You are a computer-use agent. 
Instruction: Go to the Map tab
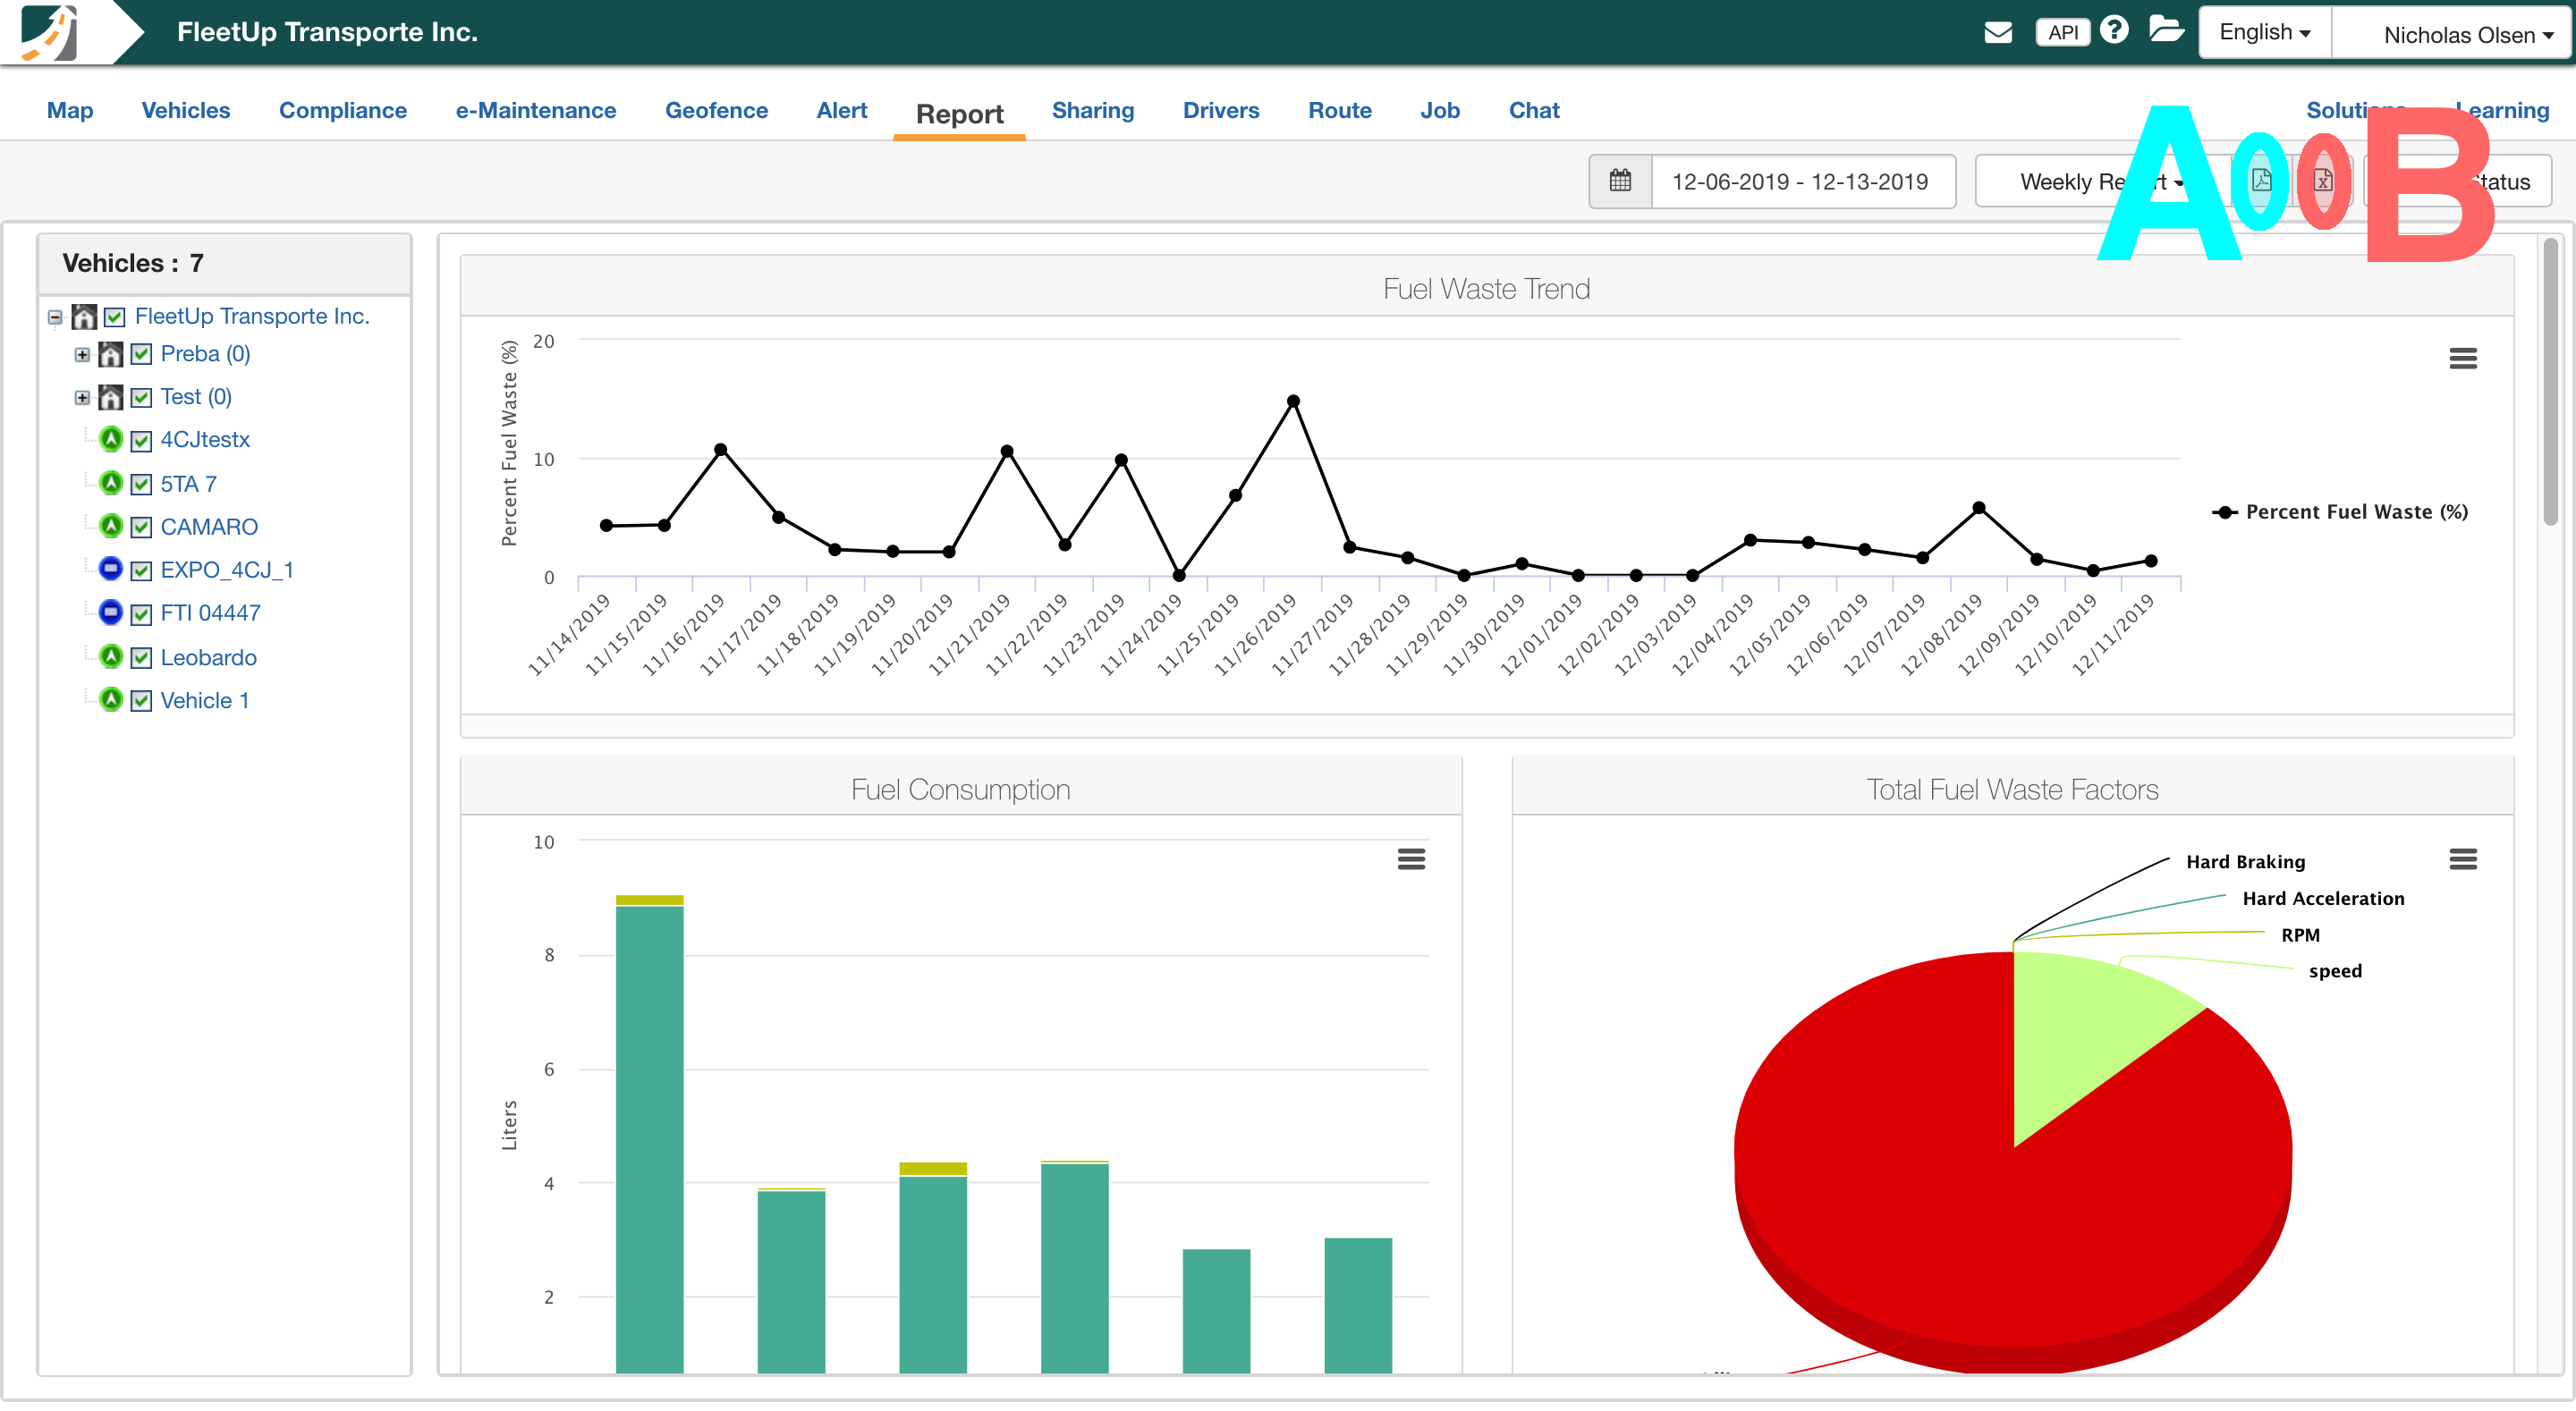(70, 110)
